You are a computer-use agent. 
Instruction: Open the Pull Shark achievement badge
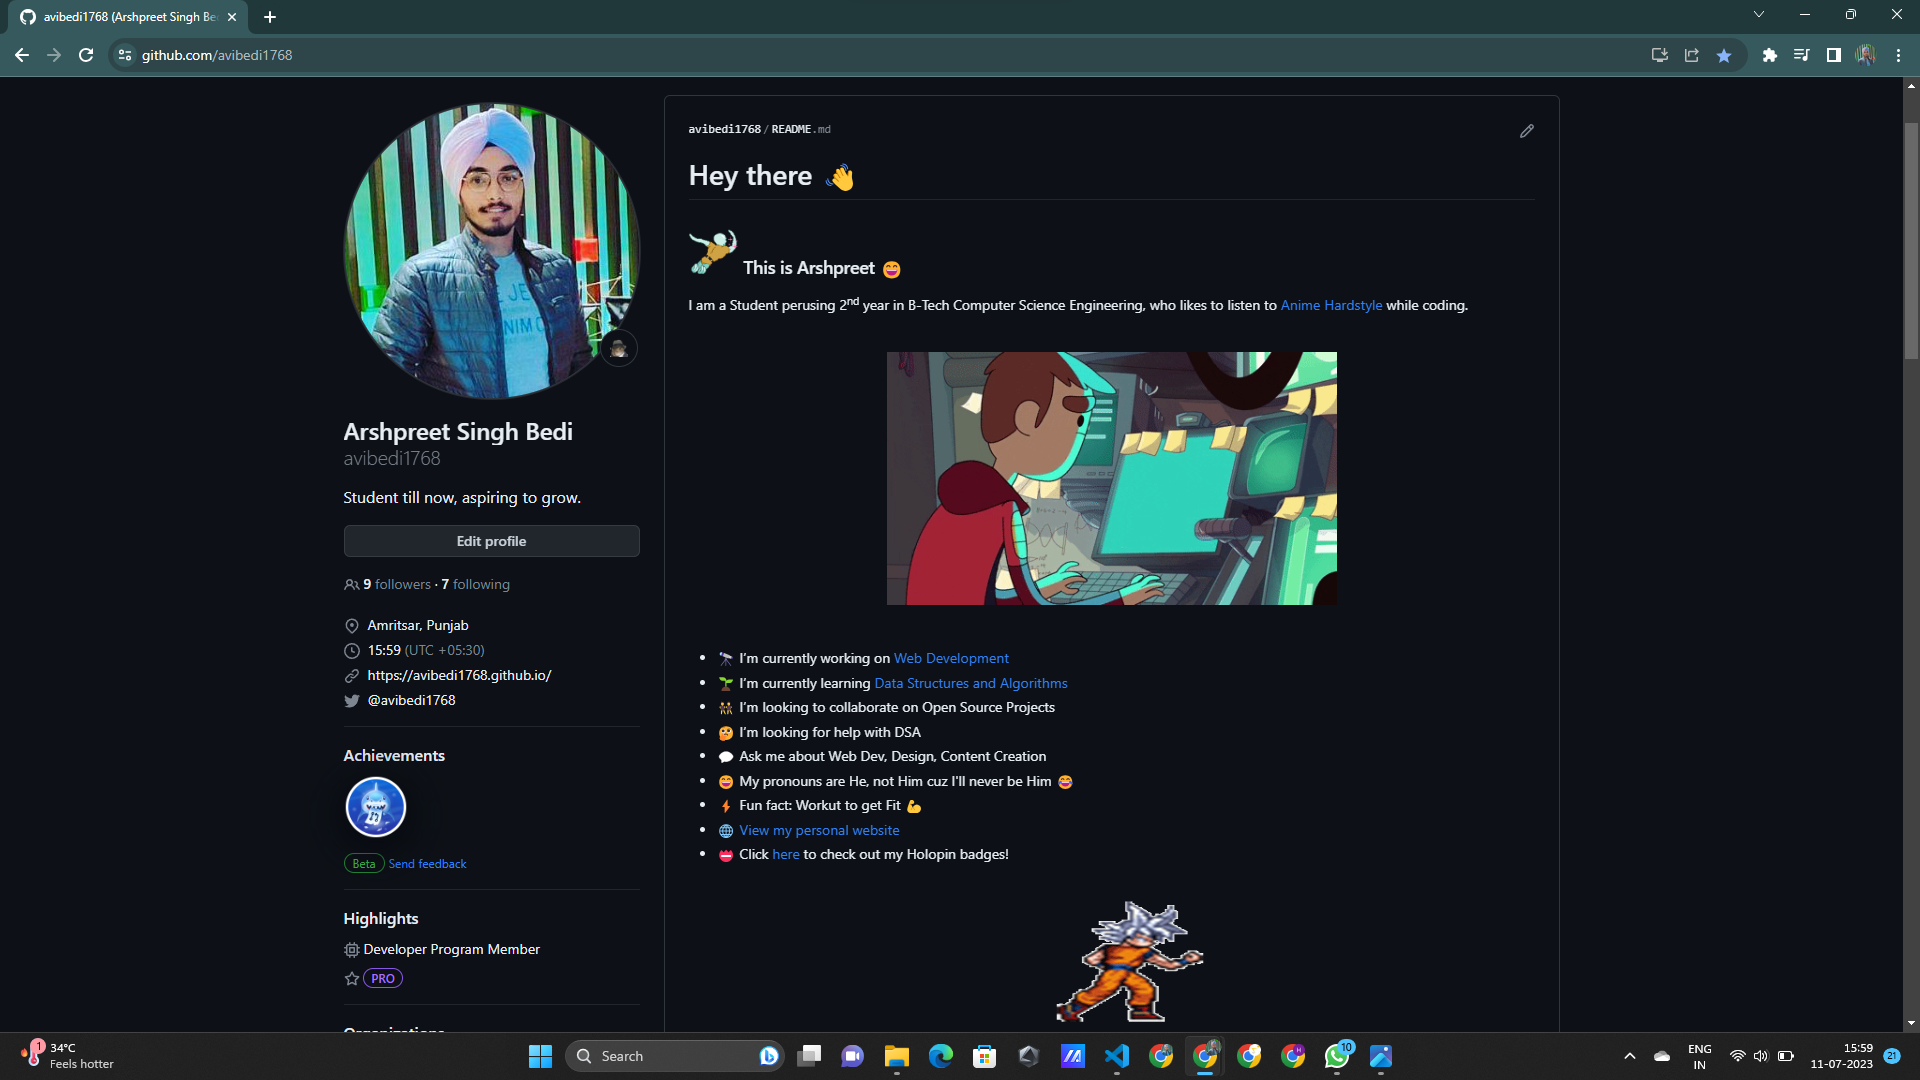375,807
